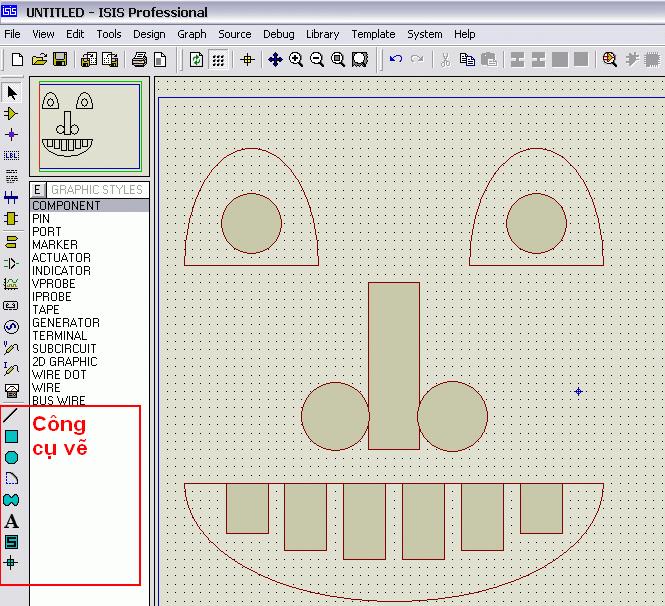Viewport: 665px width, 606px height.
Task: Pick the 2D arc drawing tool
Action: (x=11, y=478)
